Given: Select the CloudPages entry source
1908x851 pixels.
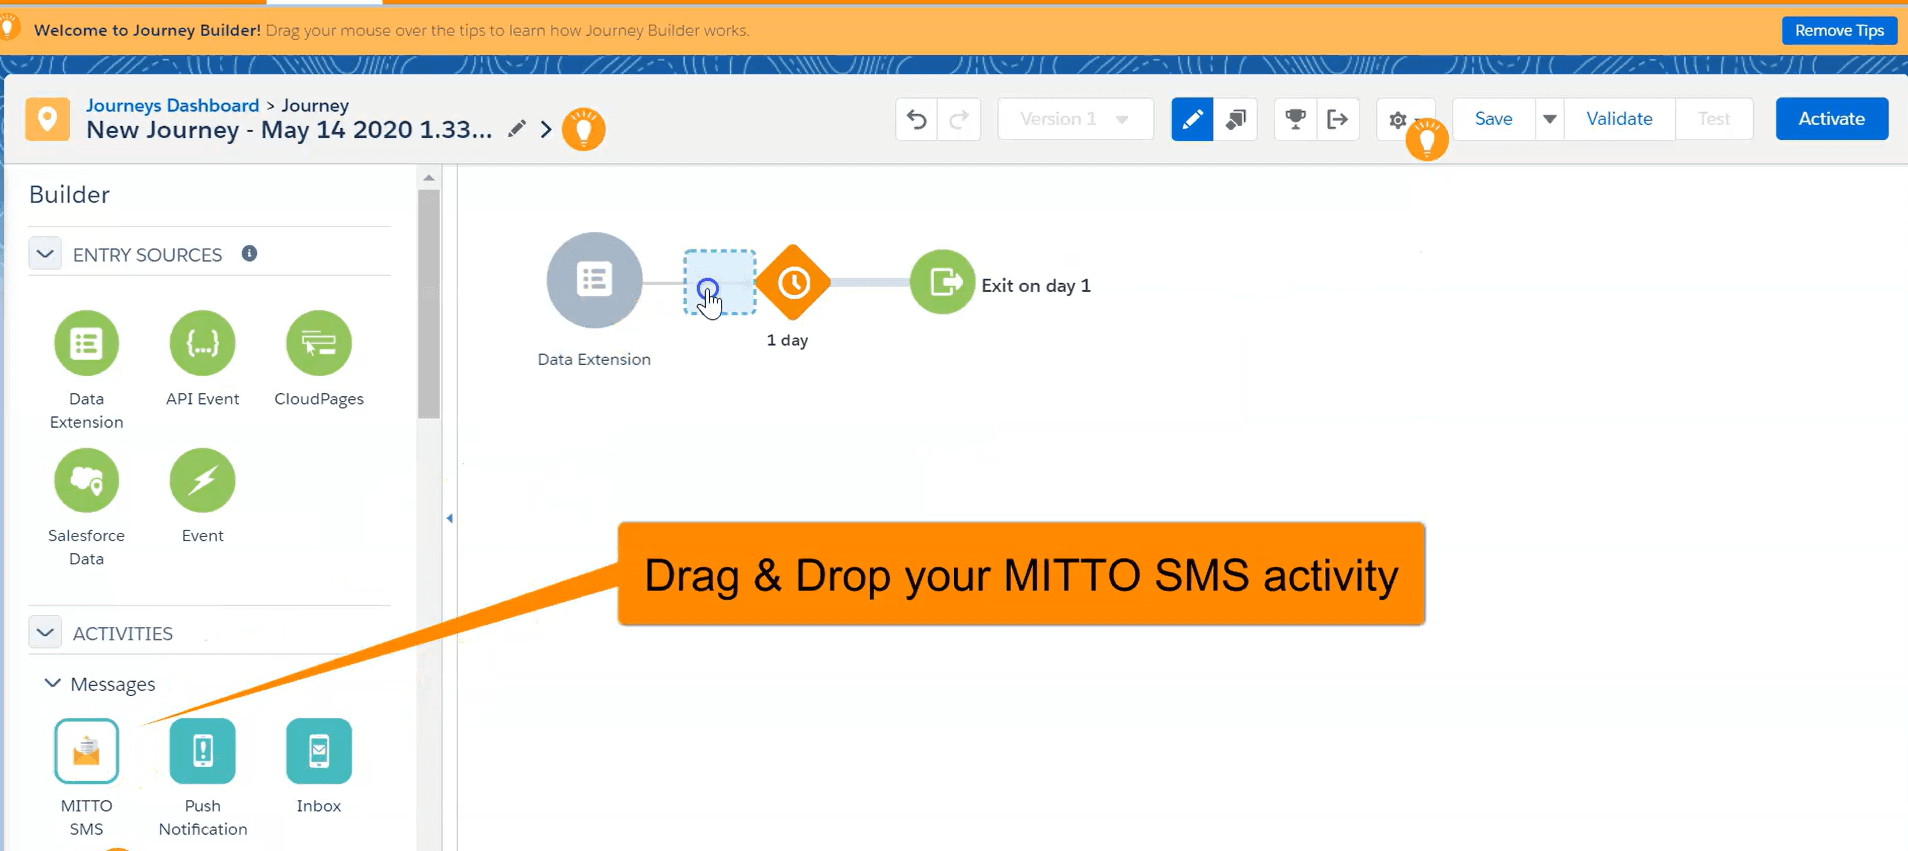Looking at the screenshot, I should 319,343.
